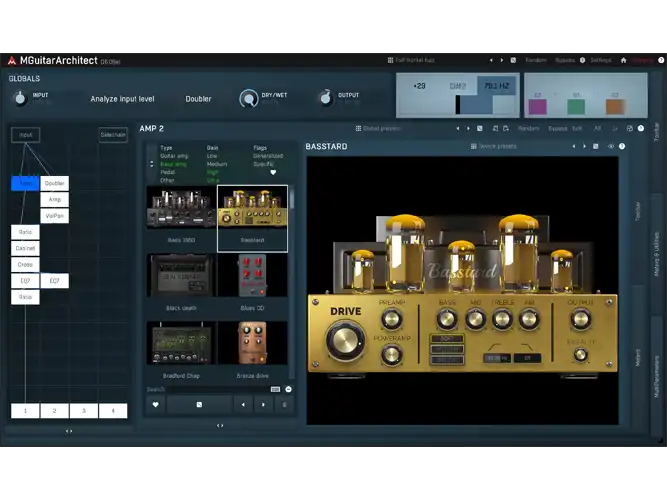Toggle the Bass amp type filter
Screen dimensions: 667x500
(174, 164)
